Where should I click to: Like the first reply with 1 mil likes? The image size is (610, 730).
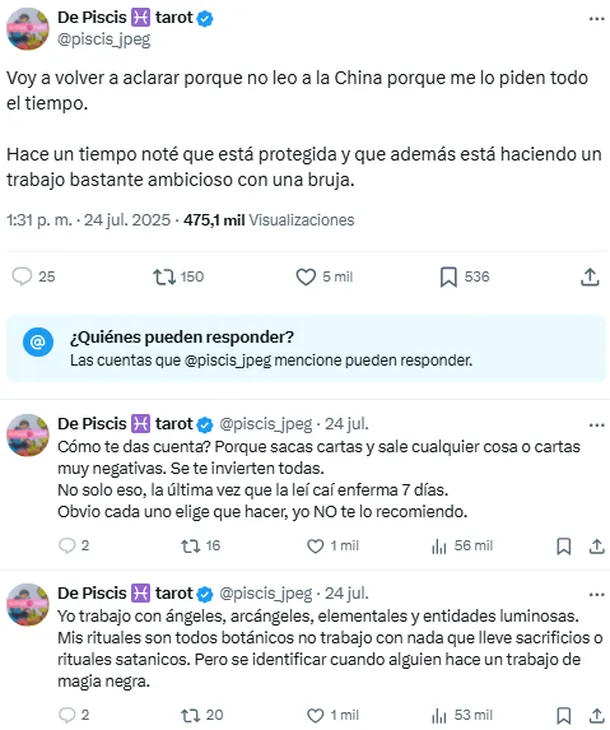tap(315, 546)
